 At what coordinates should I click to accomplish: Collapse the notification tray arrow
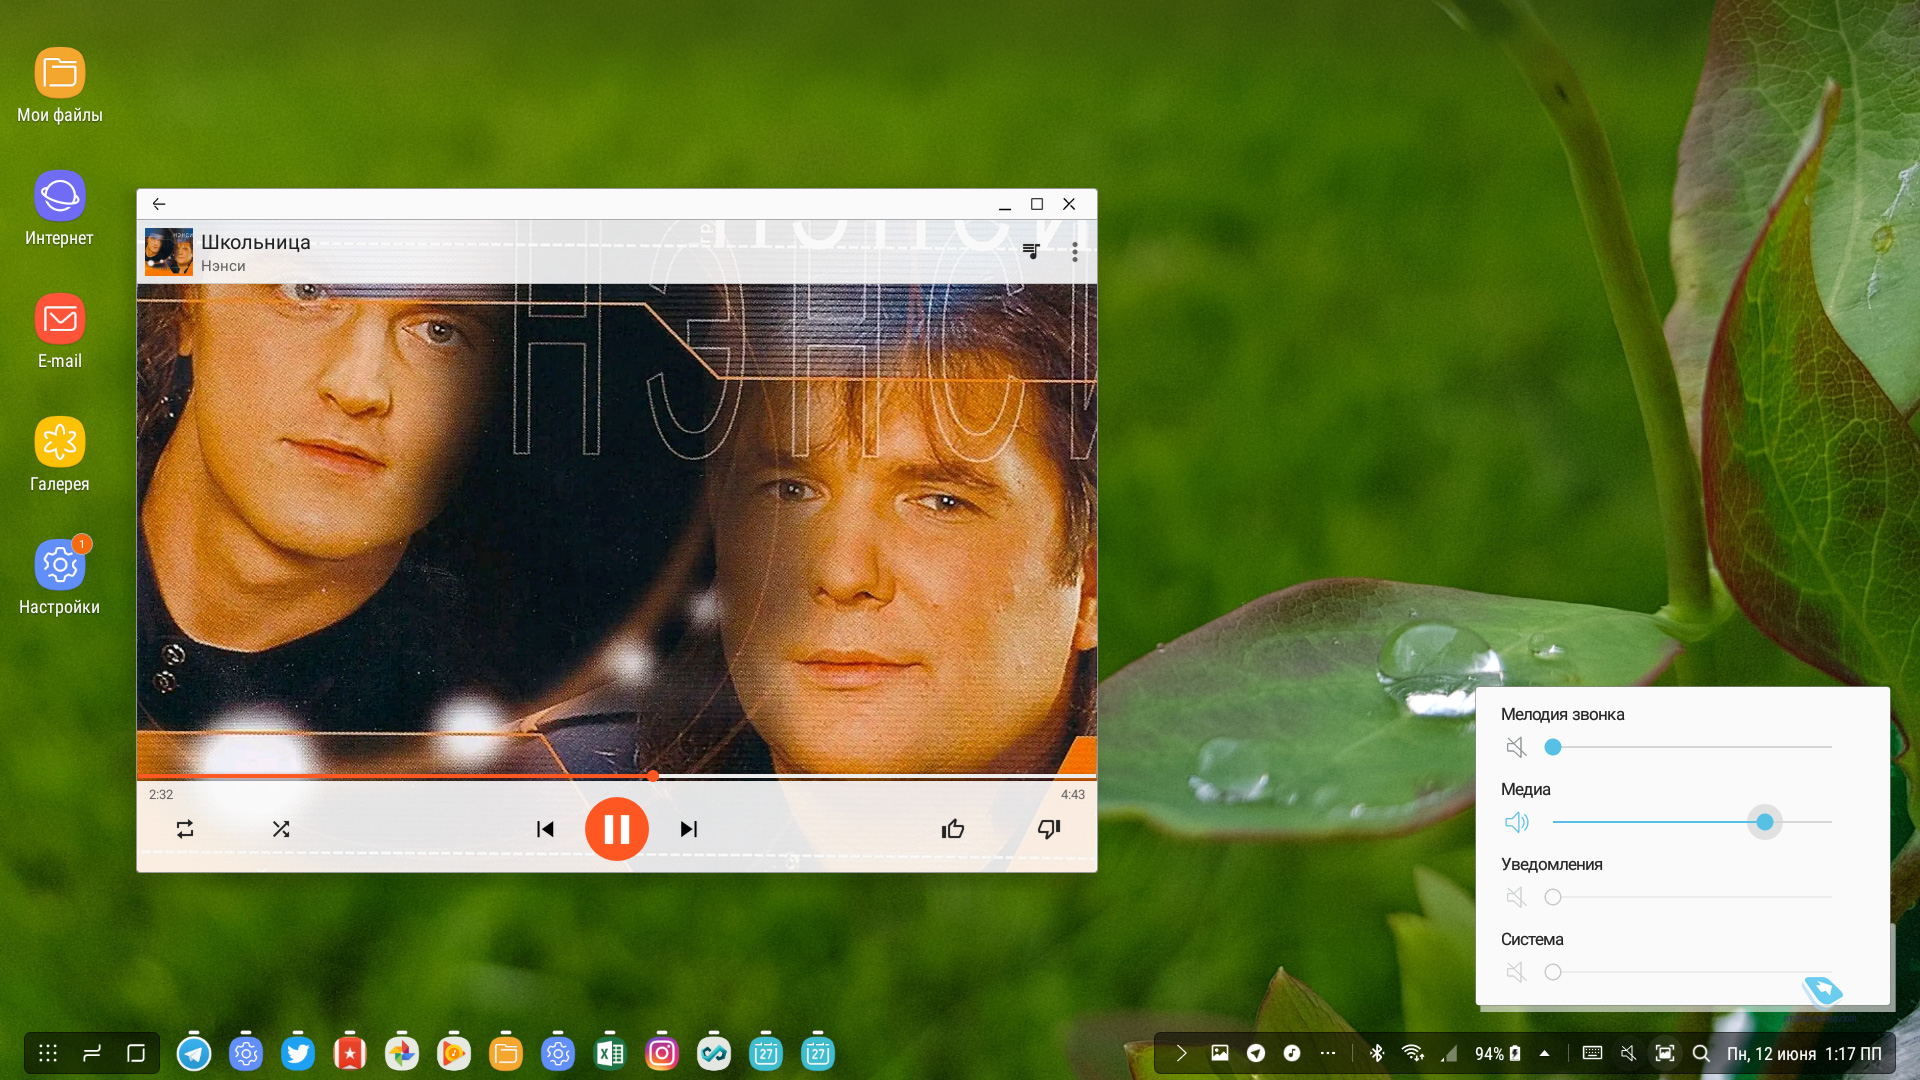(x=1181, y=1053)
